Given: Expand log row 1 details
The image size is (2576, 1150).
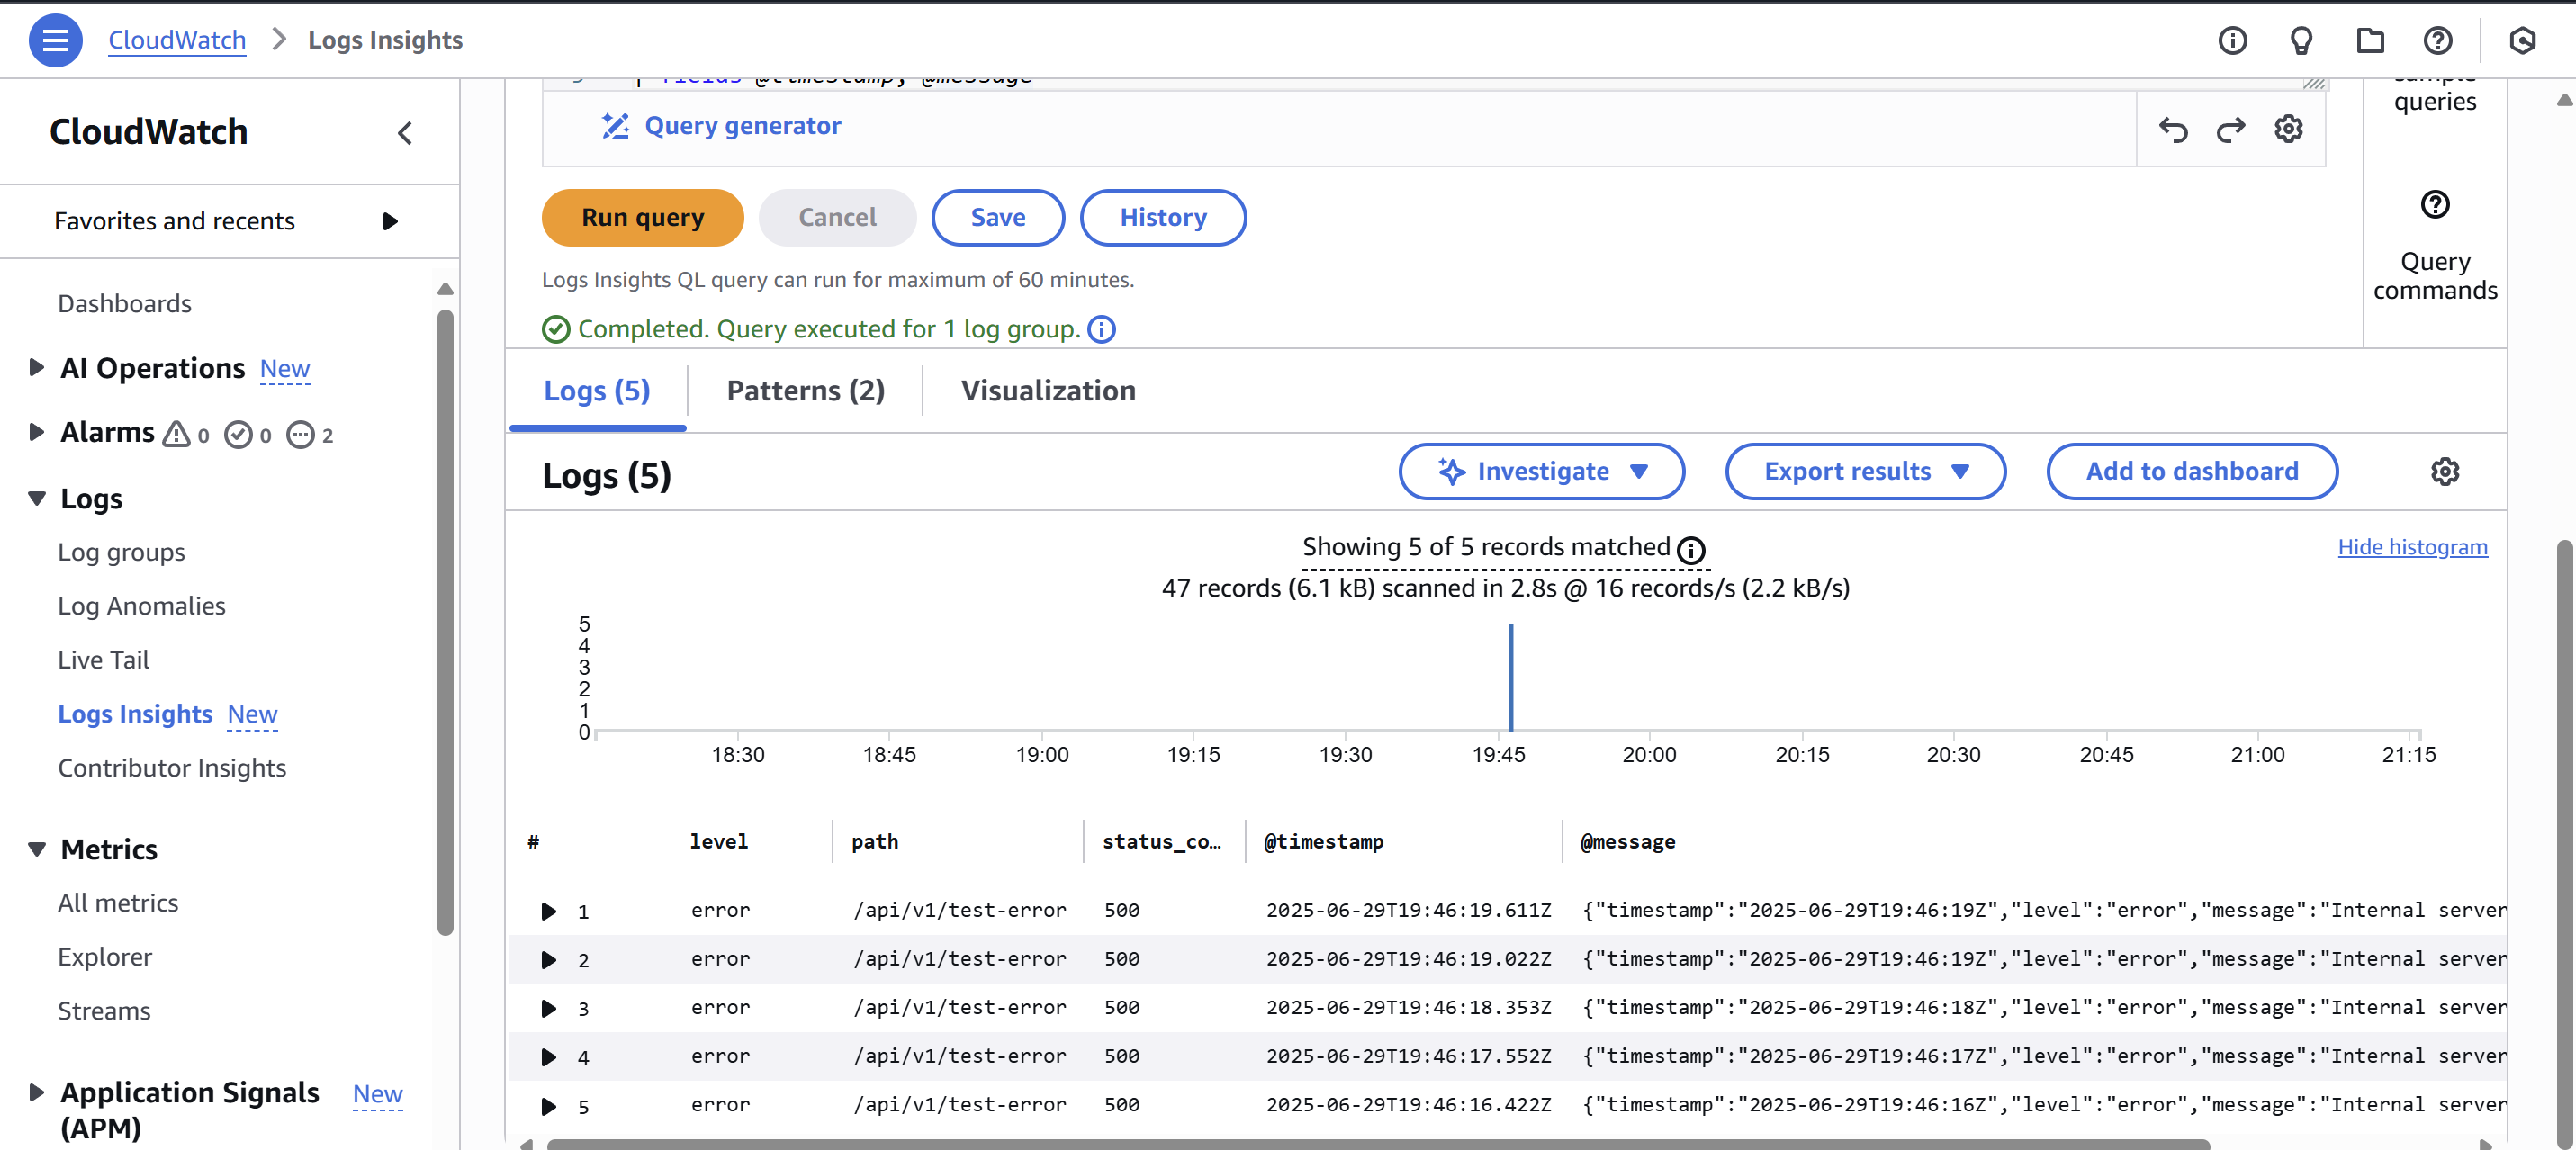Looking at the screenshot, I should (x=548, y=911).
